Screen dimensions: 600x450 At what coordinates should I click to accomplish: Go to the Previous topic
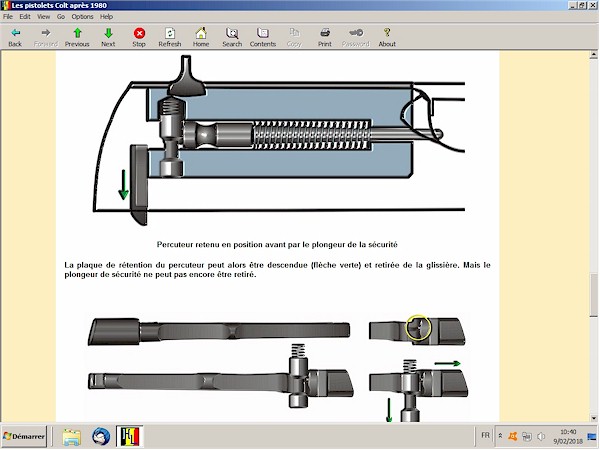[77, 37]
